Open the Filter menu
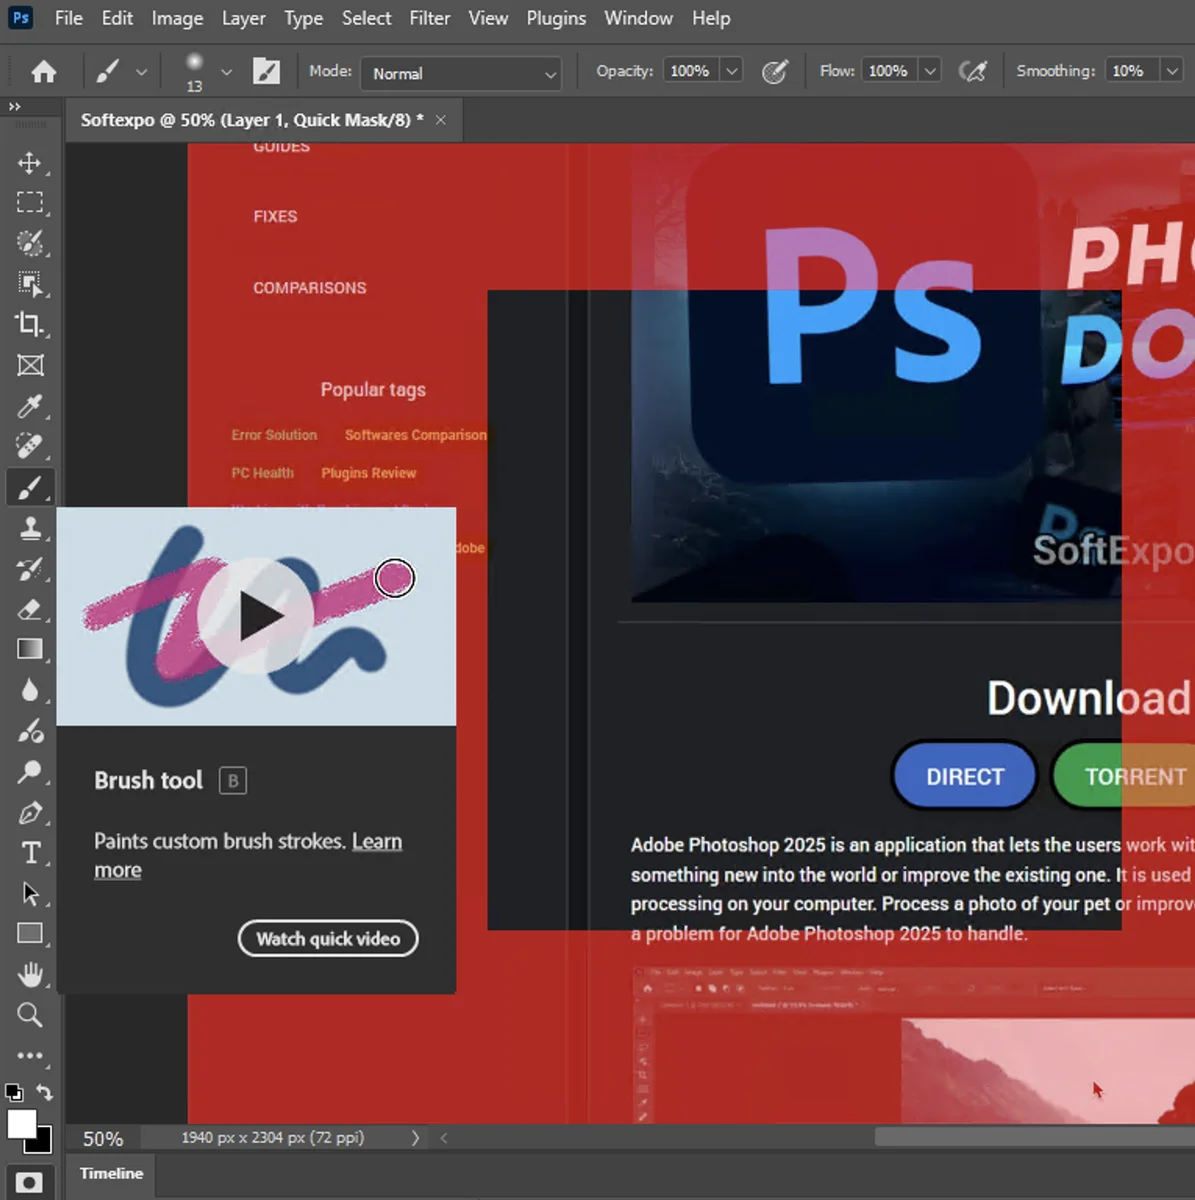 (x=430, y=18)
